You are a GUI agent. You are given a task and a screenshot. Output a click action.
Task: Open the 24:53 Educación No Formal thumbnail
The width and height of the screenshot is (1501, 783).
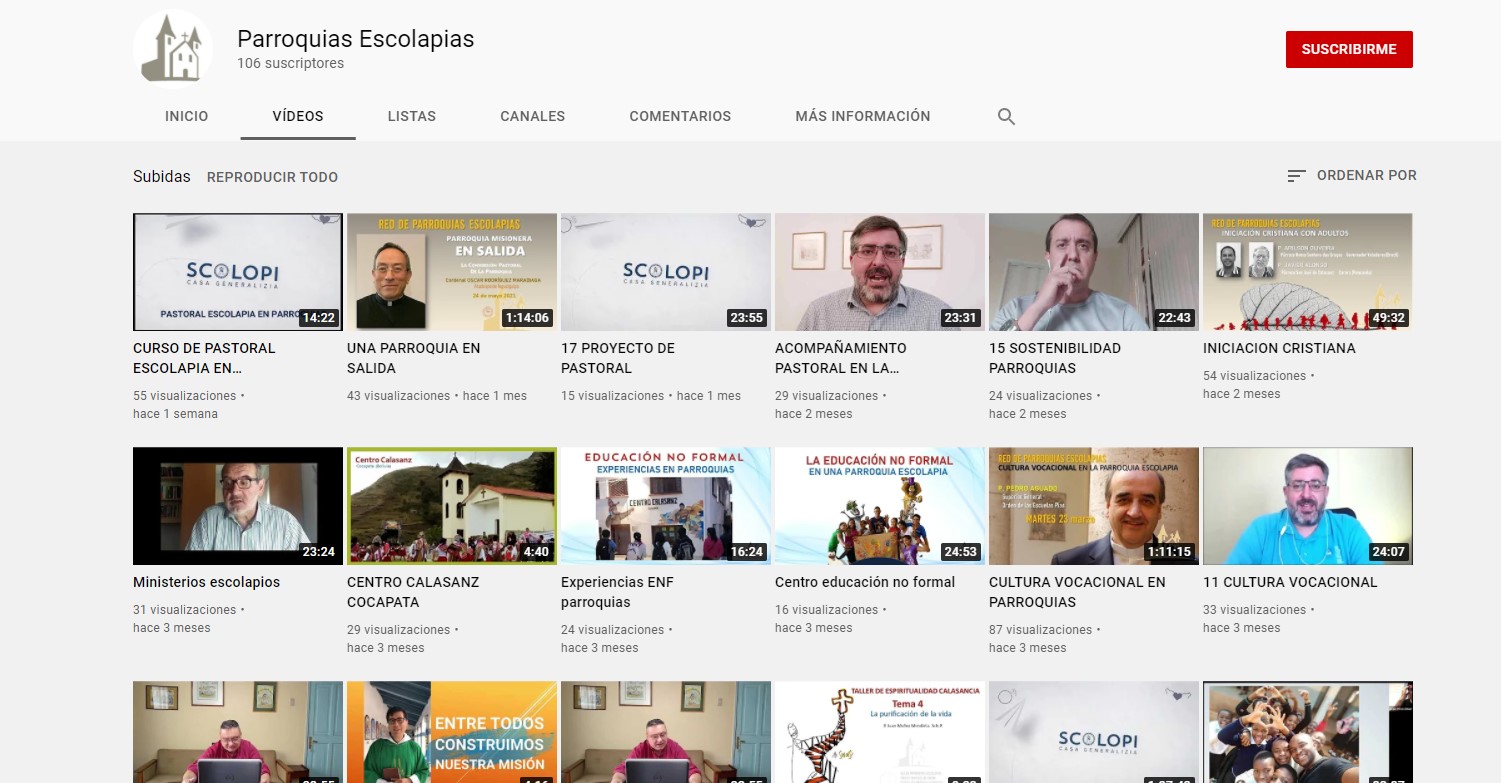point(880,506)
